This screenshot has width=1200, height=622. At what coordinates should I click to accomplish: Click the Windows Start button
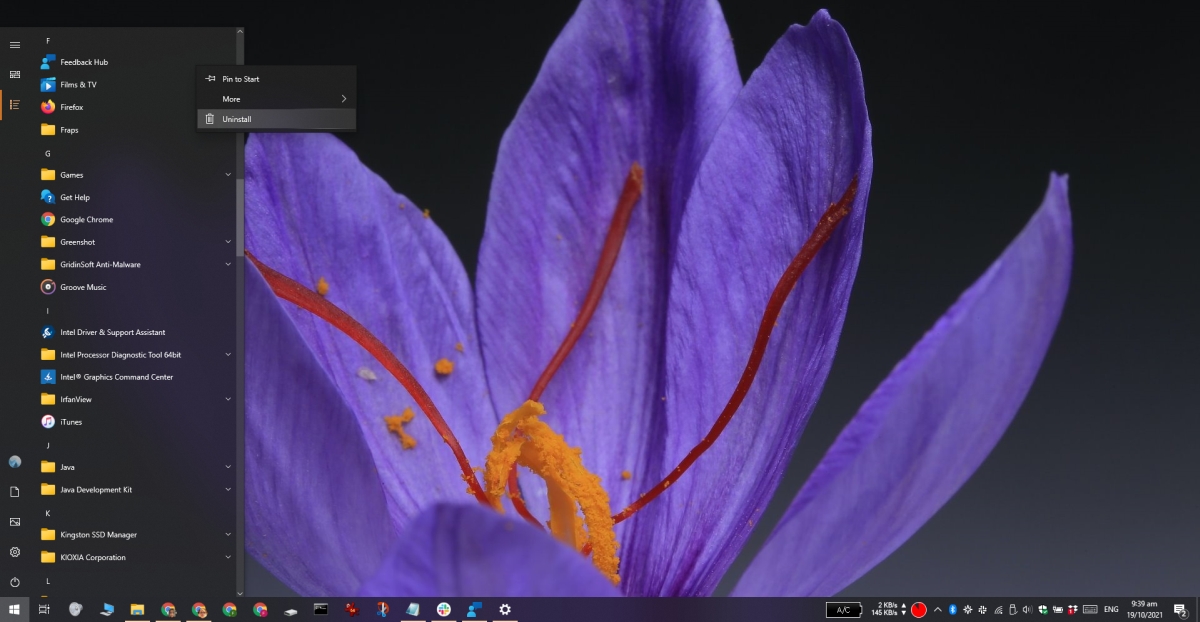(15, 609)
